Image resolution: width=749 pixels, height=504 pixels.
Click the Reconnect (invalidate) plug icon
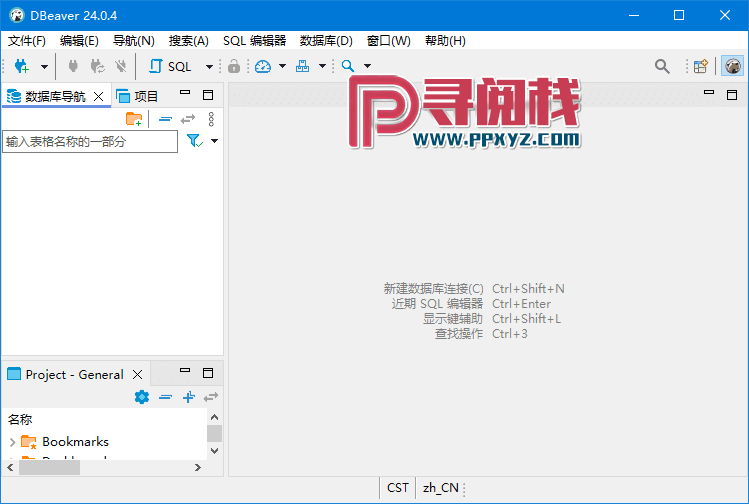coord(97,66)
